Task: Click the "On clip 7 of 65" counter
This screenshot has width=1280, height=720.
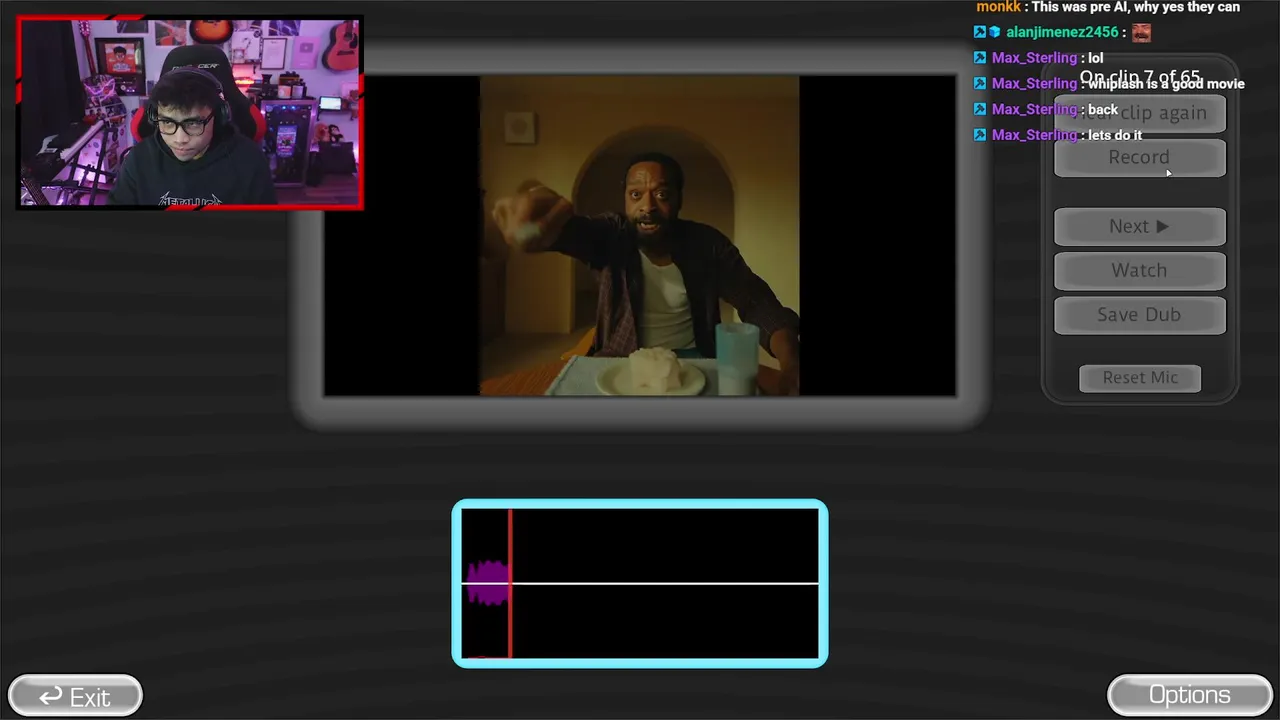Action: tap(1140, 77)
